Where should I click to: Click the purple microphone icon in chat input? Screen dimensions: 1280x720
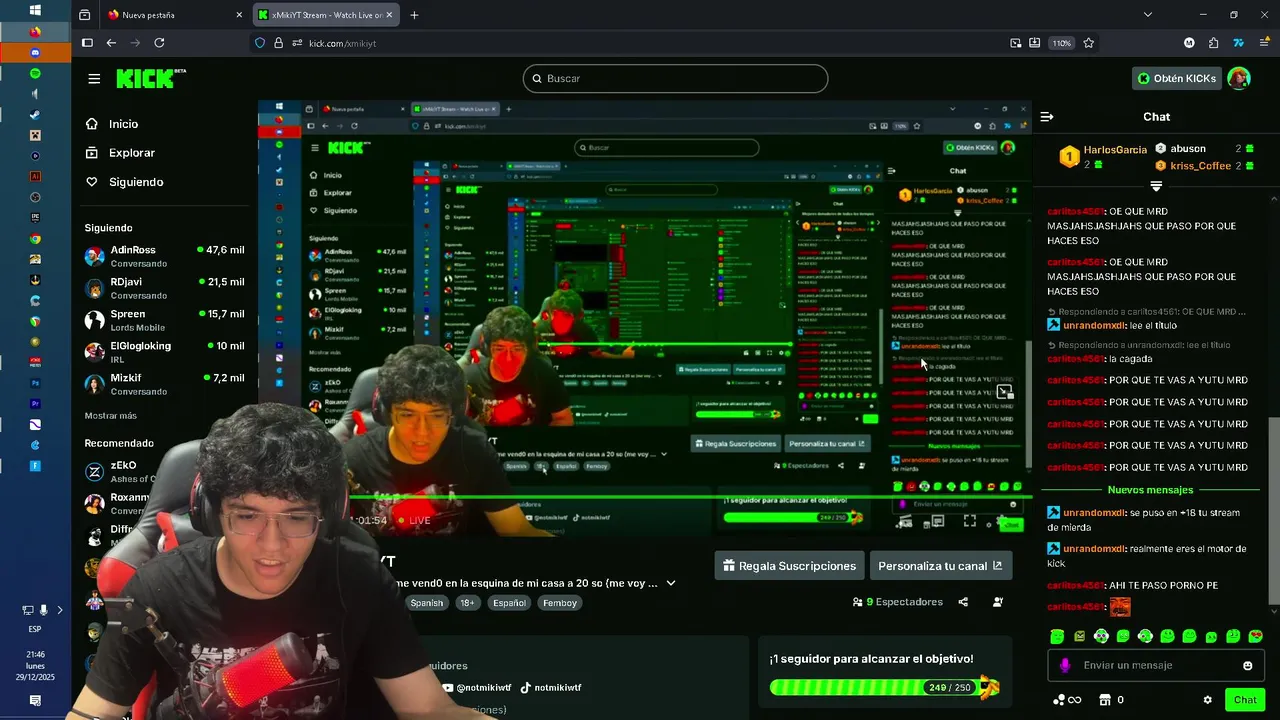click(x=1065, y=666)
